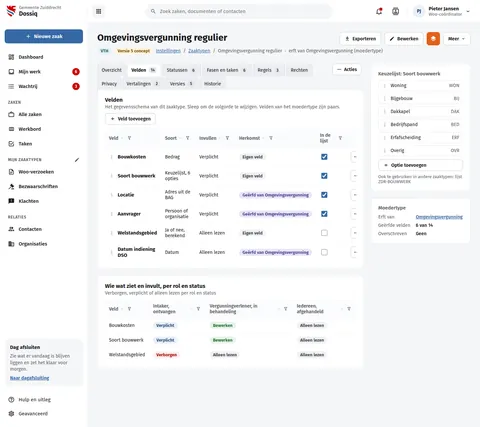Follow the Omgevingsvergunning moedertype link
Screen dimensions: 480x427
(x=439, y=217)
